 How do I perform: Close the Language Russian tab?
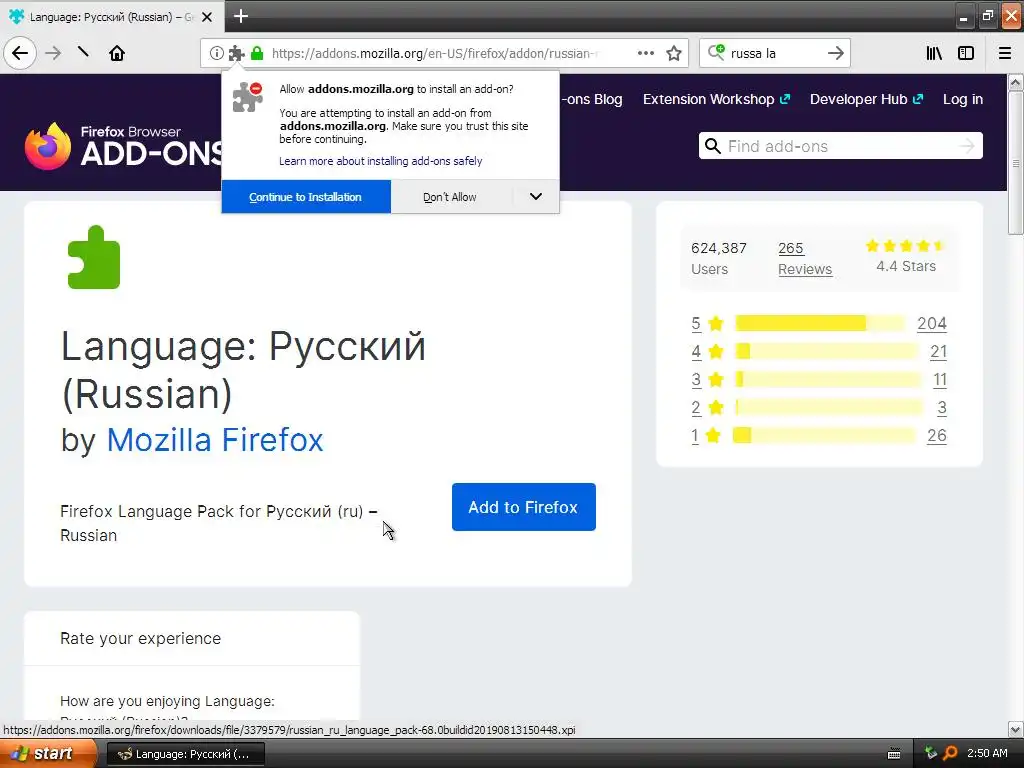point(207,17)
